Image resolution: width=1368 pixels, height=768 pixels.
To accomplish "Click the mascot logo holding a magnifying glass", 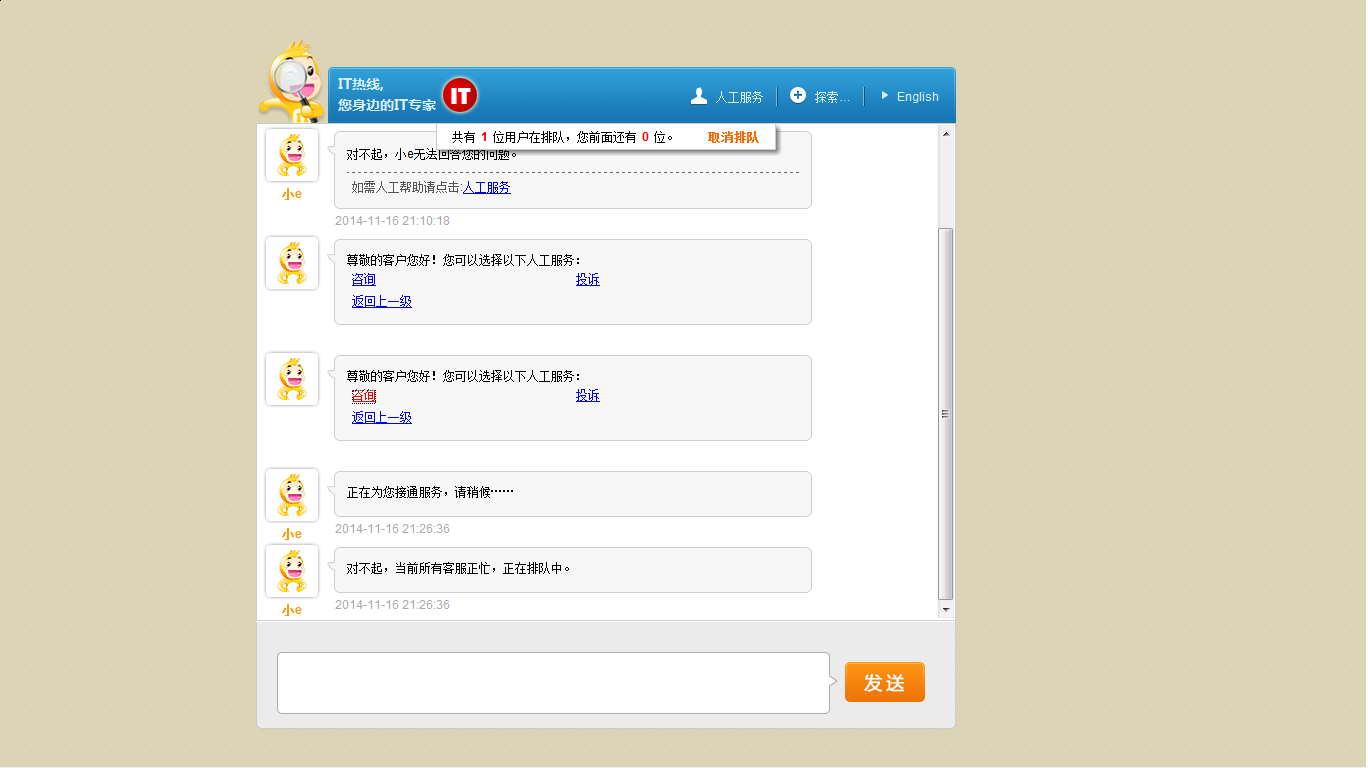I will [x=290, y=82].
